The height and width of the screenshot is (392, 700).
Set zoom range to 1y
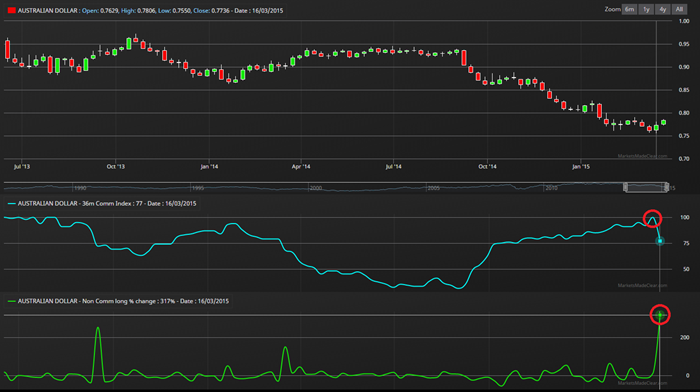(x=646, y=9)
